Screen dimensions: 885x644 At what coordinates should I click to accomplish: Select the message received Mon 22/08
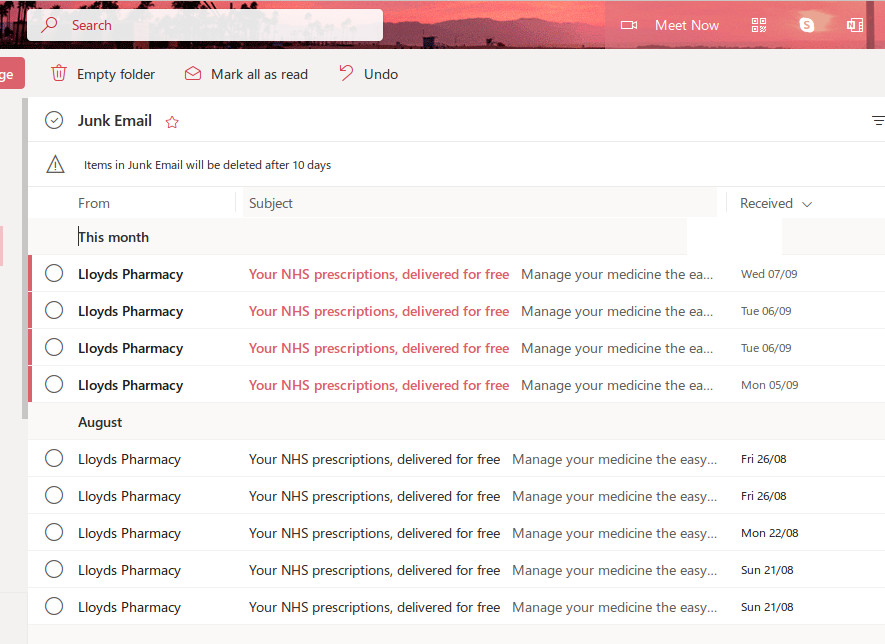click(54, 533)
